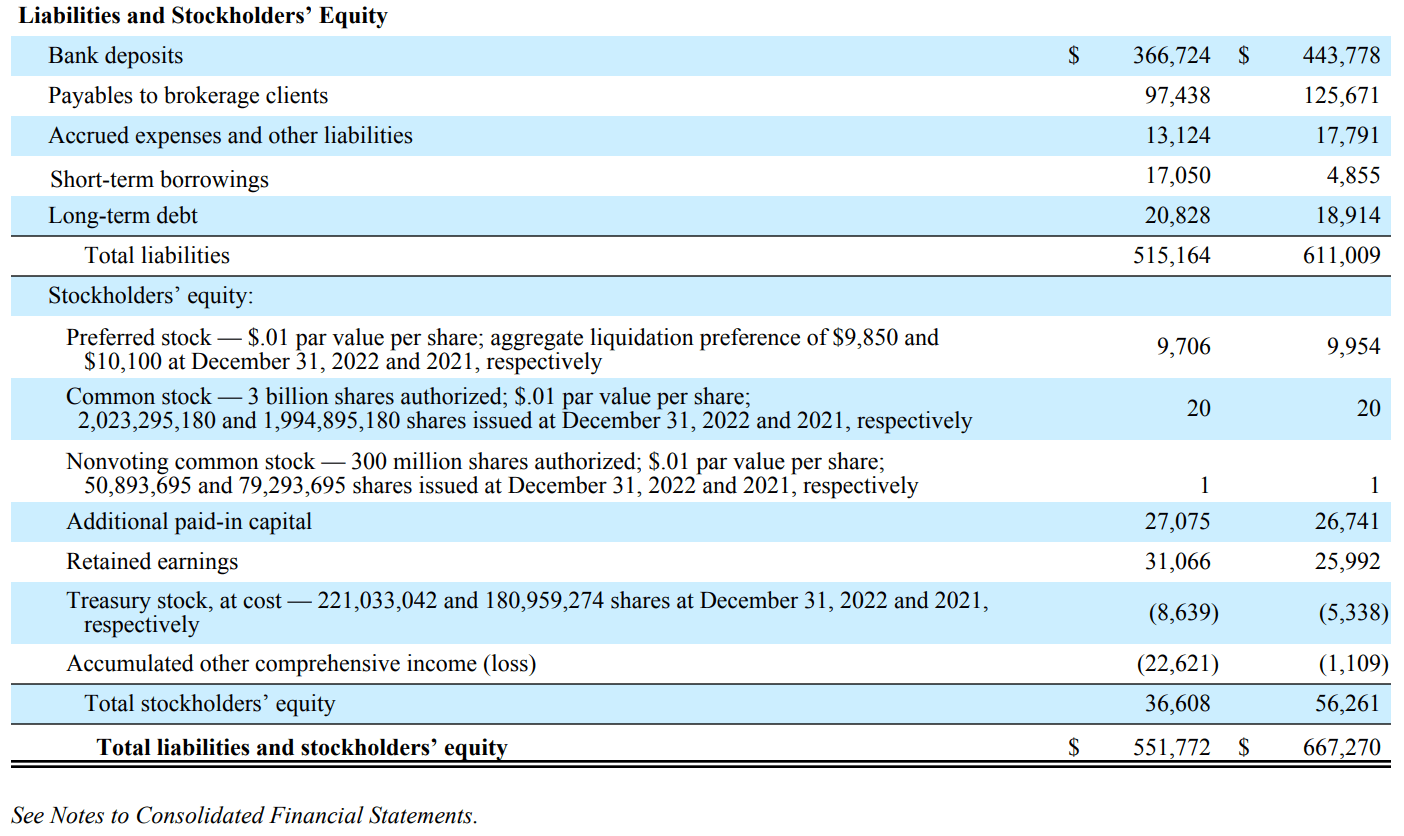Viewport: 1404px width, 836px height.
Task: Select 'Accrued expenses and other liabilities' label
Action: (x=230, y=136)
